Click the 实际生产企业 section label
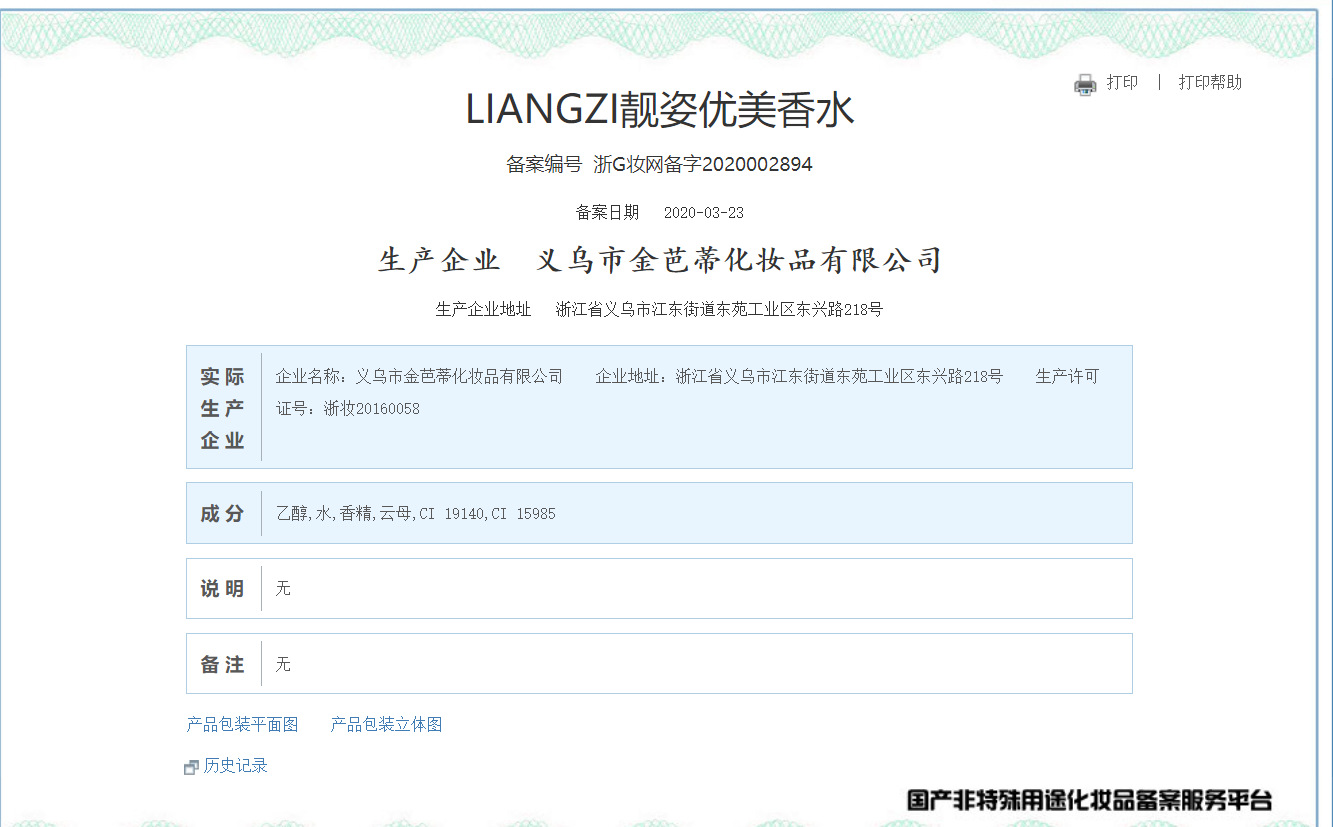The height and width of the screenshot is (827, 1333). 222,408
